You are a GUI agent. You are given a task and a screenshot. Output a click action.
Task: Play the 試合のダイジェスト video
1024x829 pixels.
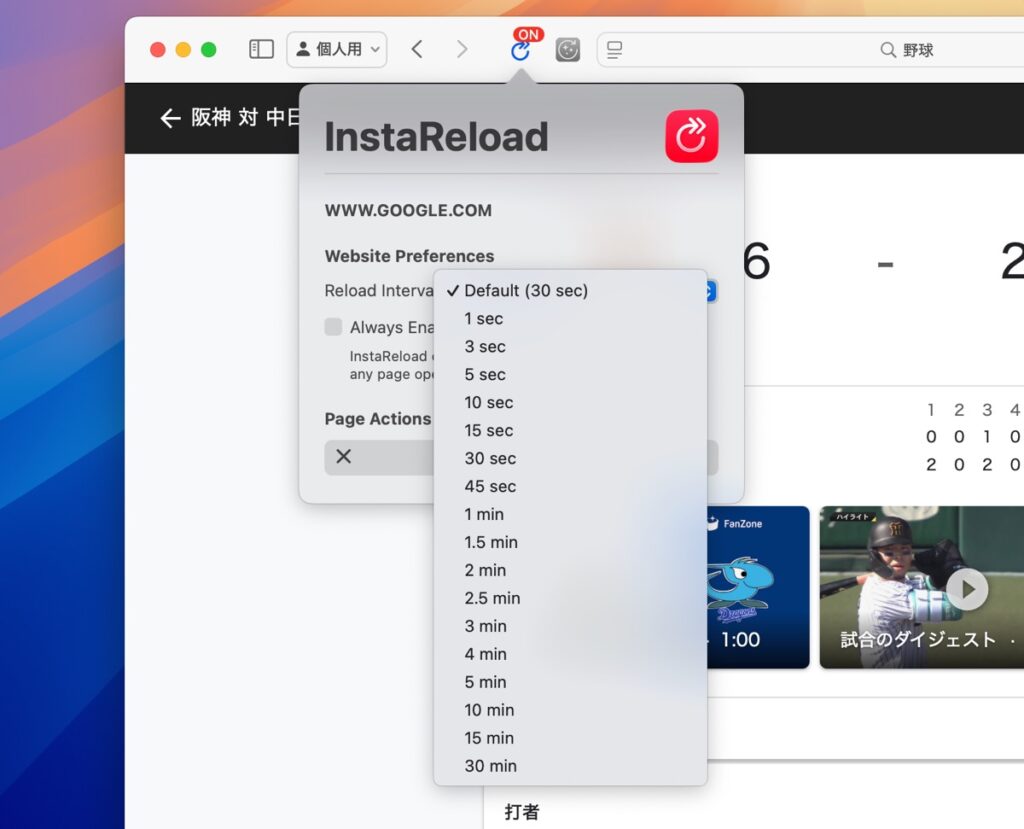tap(967, 589)
